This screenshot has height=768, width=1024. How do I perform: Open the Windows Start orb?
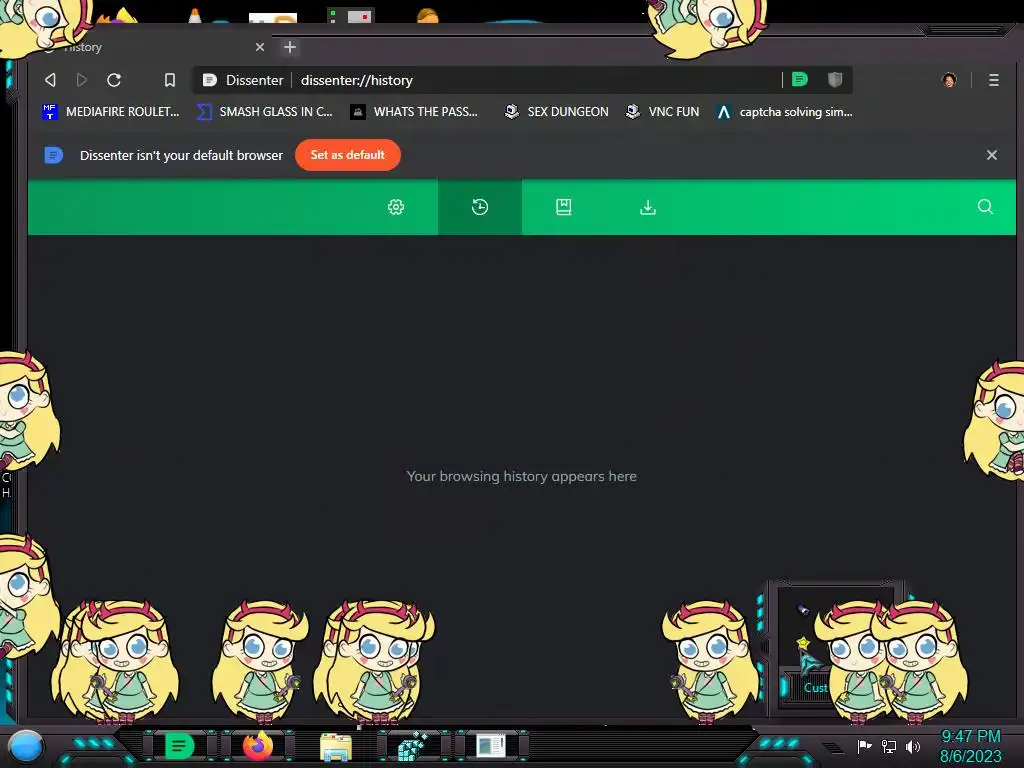point(26,746)
